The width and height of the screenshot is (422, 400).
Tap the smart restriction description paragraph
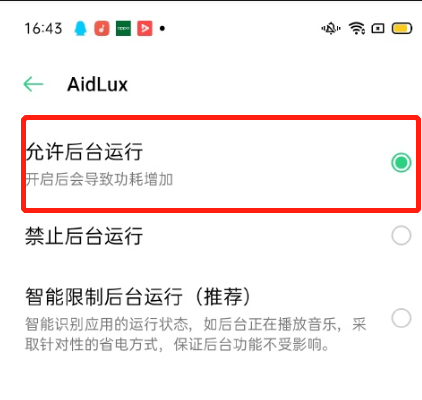(196, 334)
